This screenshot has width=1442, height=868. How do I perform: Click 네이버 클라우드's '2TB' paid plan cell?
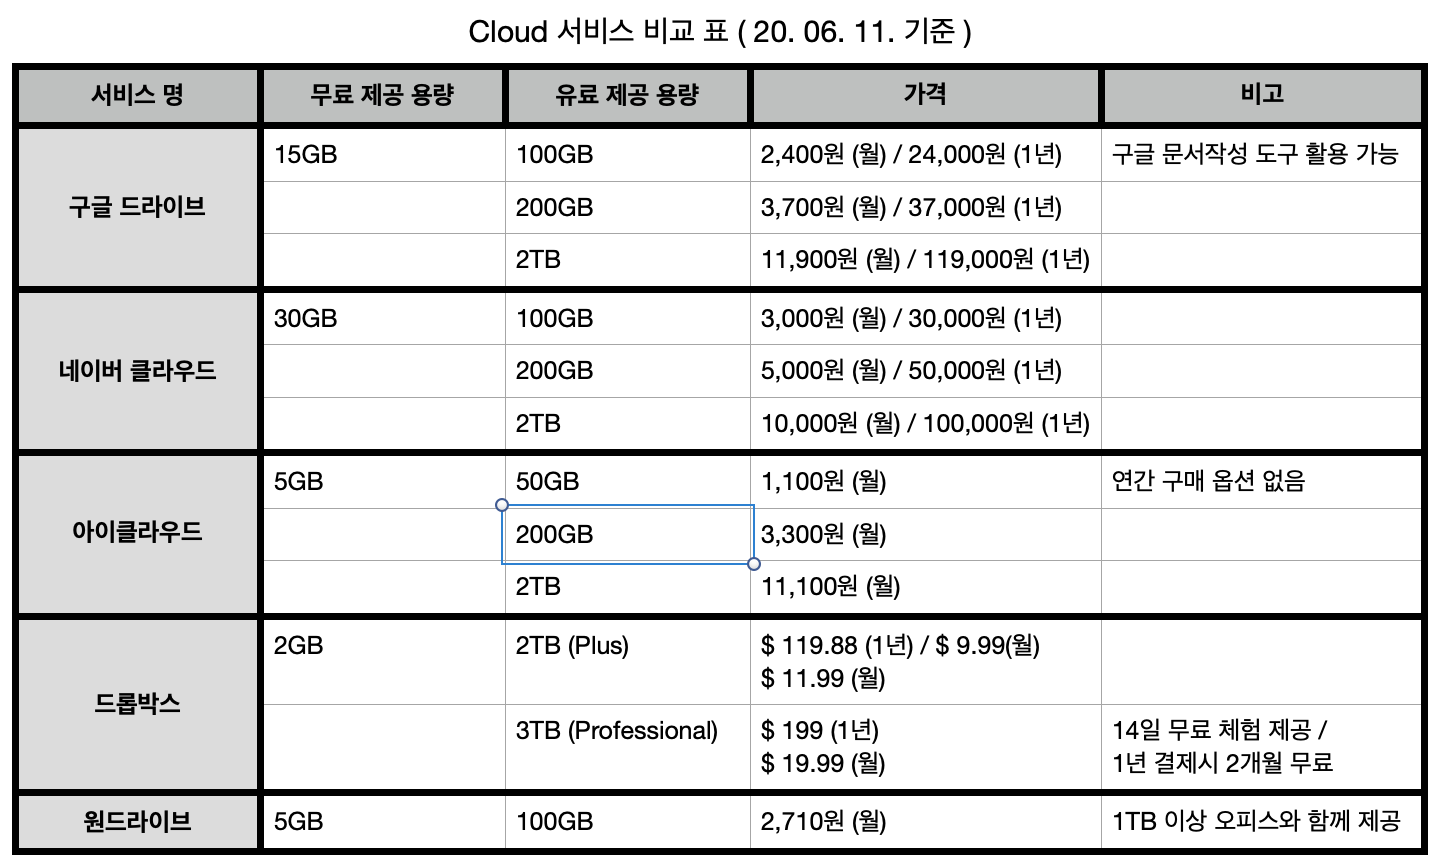click(x=627, y=424)
